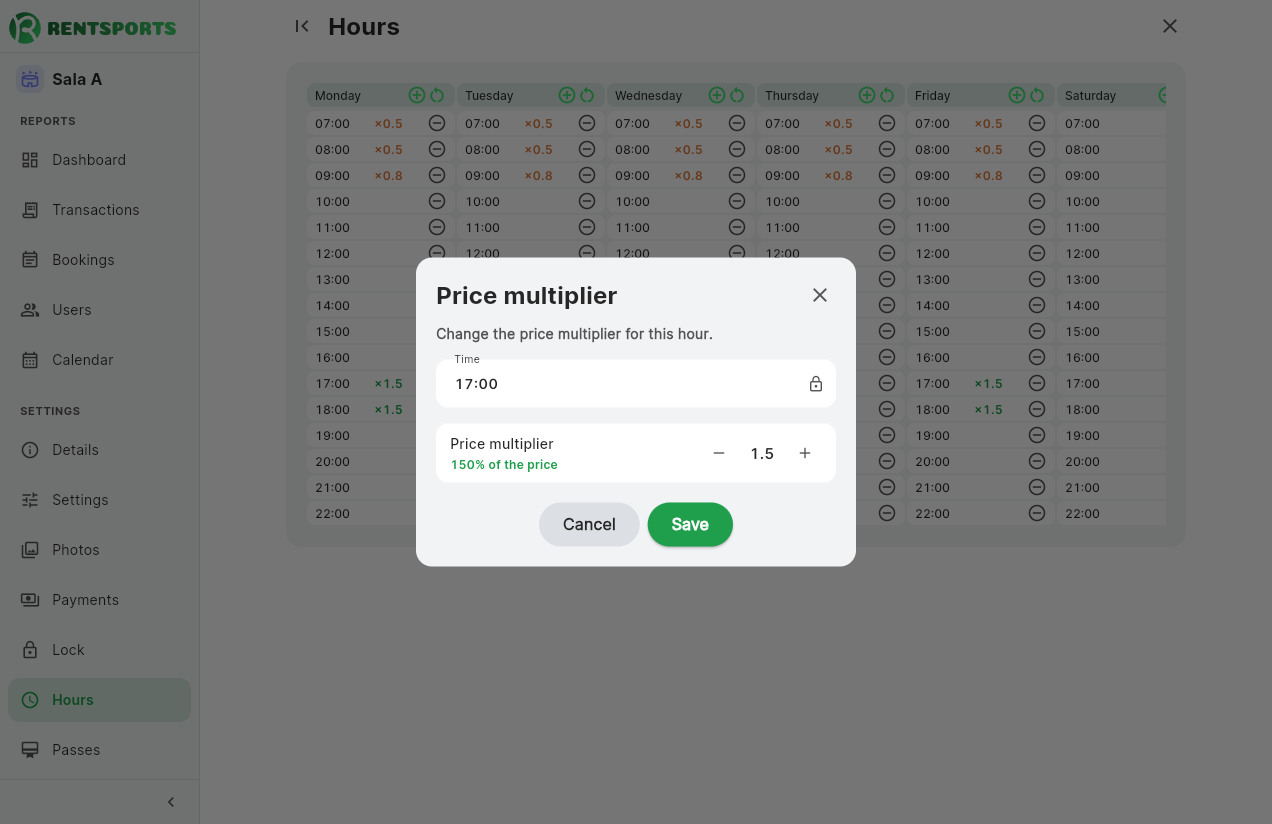
Task: Click the lock icon in the Time field
Action: pyautogui.click(x=816, y=384)
